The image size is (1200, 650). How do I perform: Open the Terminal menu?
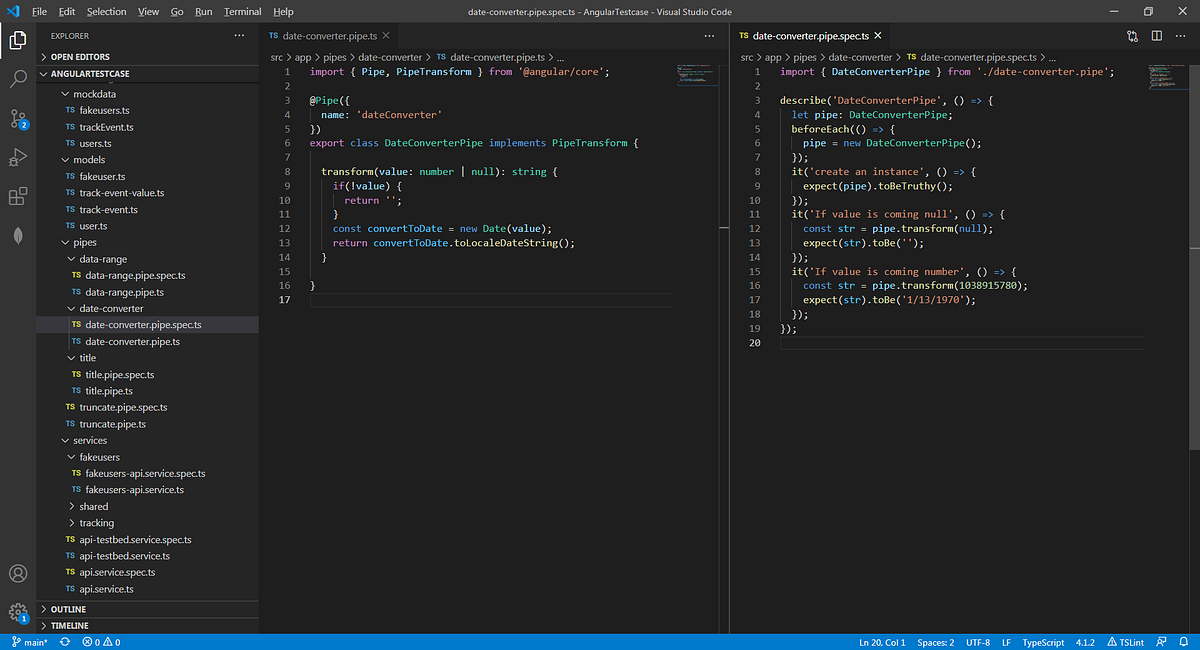coord(242,12)
